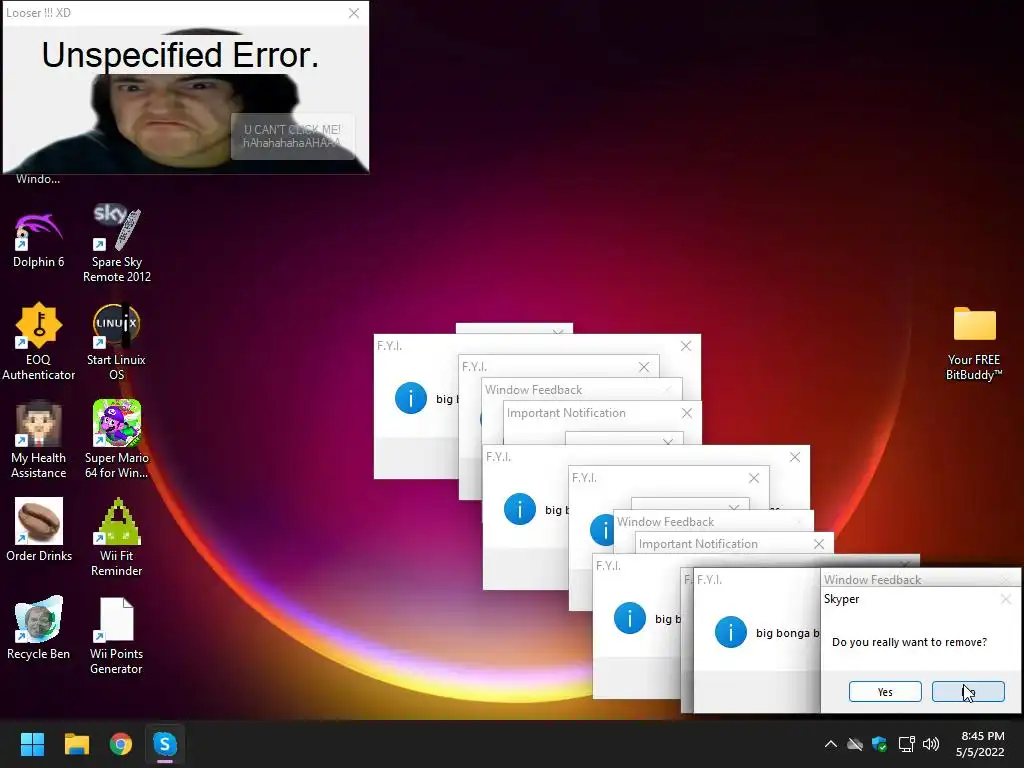Close the lower Important Notification window
Screen dimensions: 1024x768
[819, 544]
